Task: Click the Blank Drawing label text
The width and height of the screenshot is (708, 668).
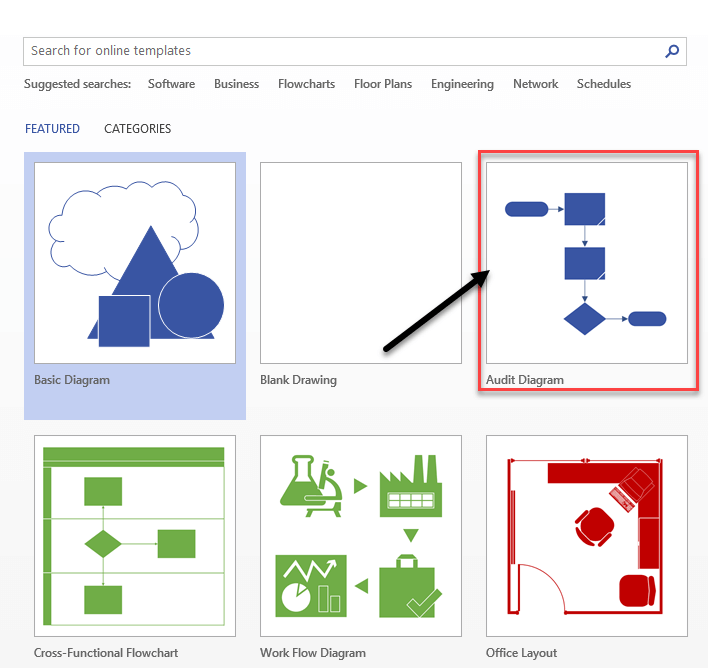Action: [298, 380]
